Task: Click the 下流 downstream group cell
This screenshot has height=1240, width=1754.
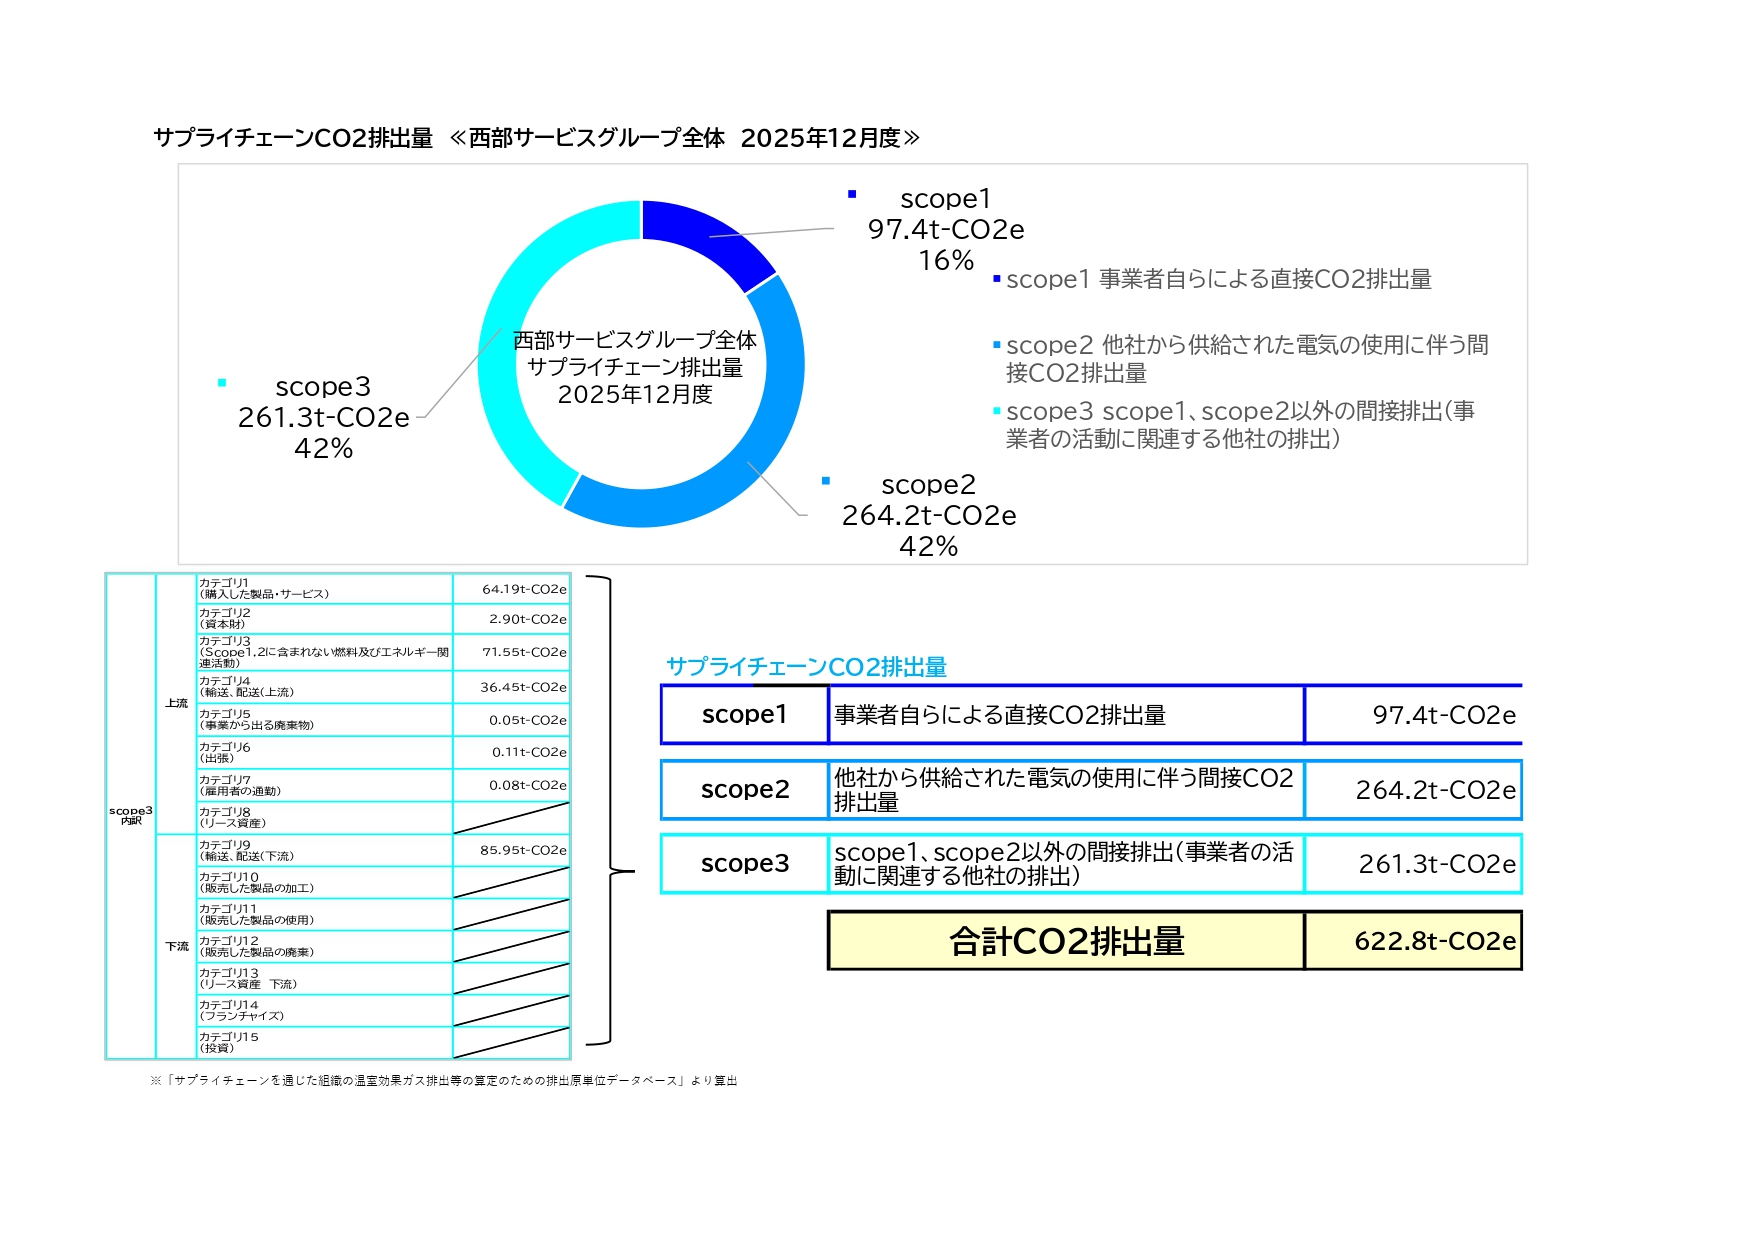Action: click(x=176, y=946)
